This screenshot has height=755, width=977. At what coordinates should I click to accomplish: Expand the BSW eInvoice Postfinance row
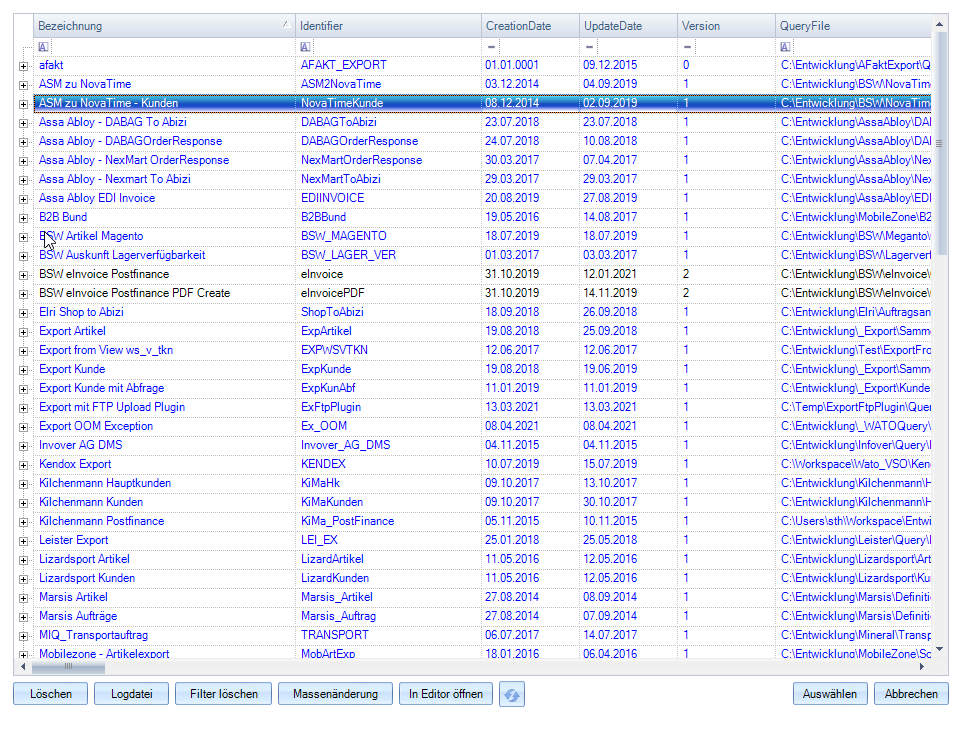(x=23, y=275)
